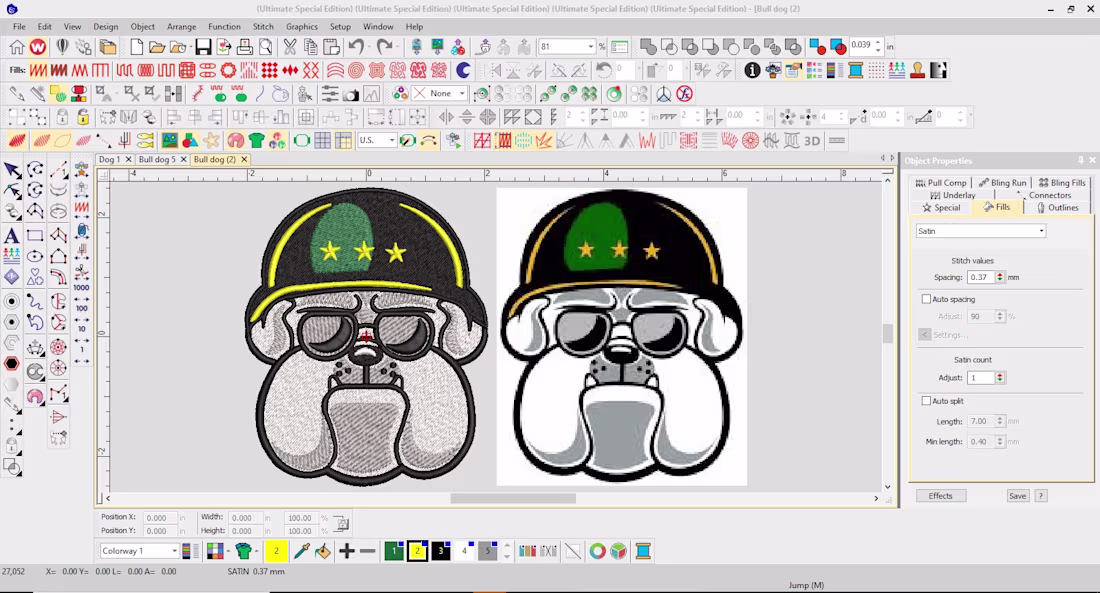Select black color swatch 3
1100x593 pixels.
(441, 551)
